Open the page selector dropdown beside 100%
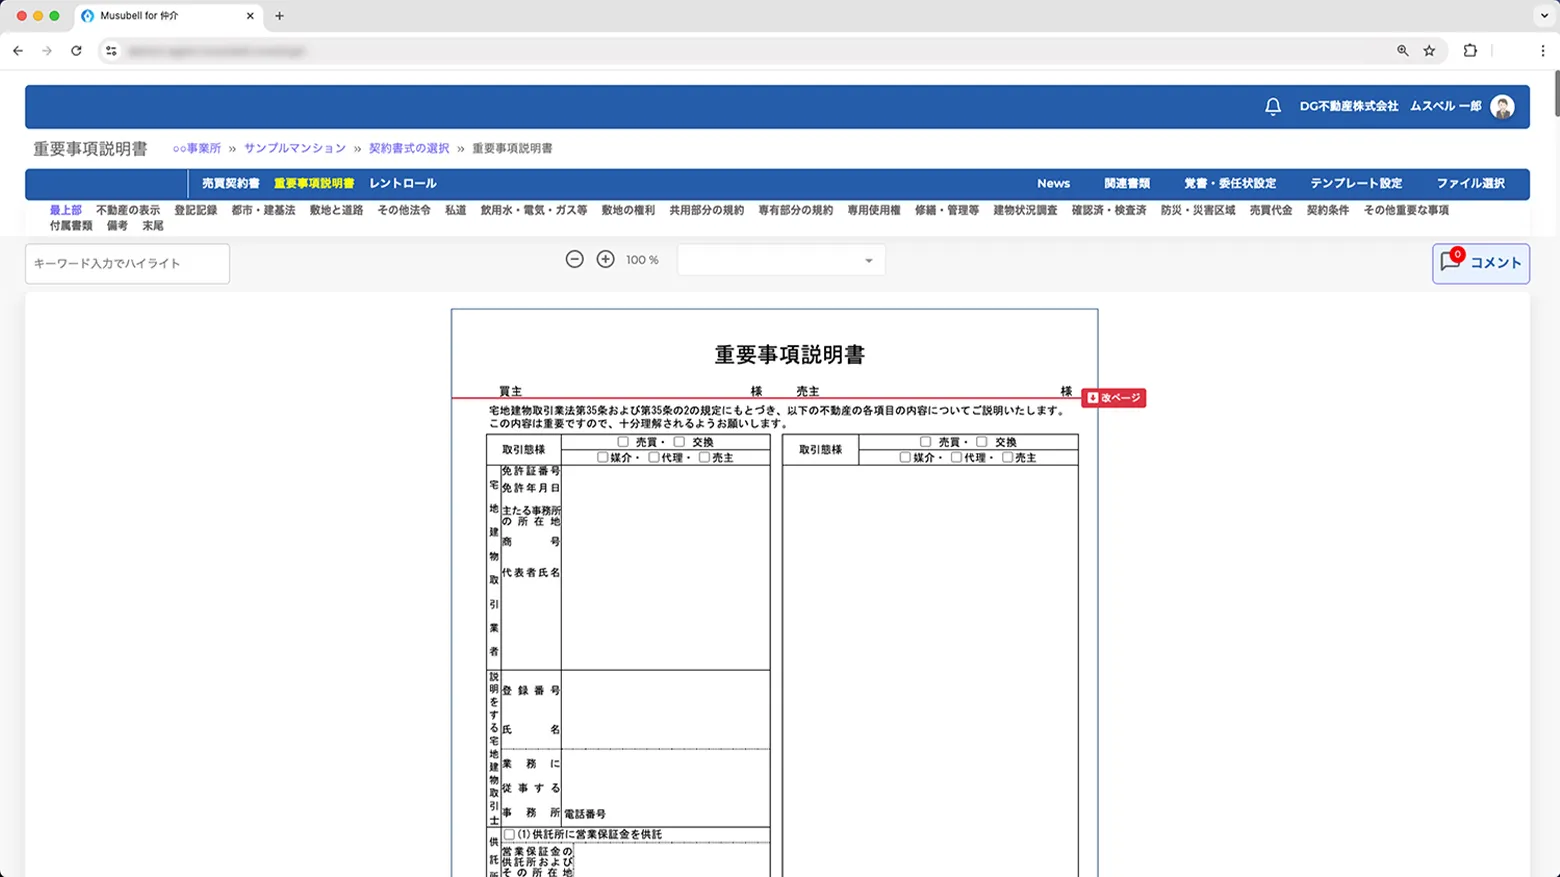Viewport: 1560px width, 877px height. [x=780, y=259]
